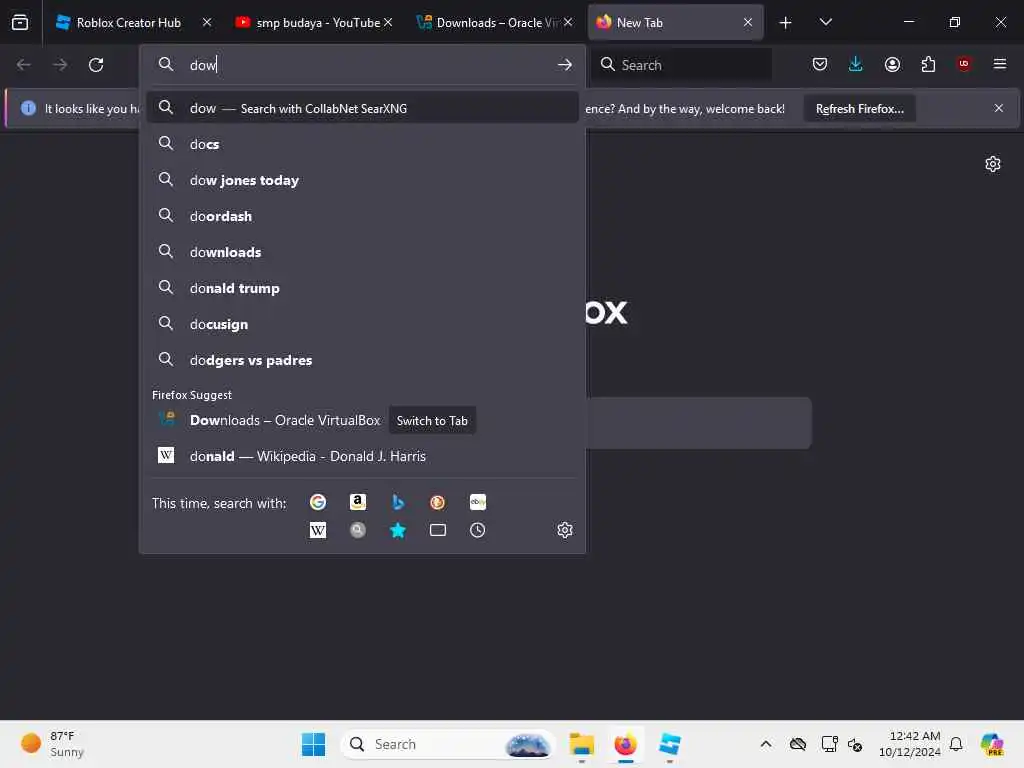Select 'dow — Search with CollabNet SearXNG'
The width and height of the screenshot is (1024, 768).
(362, 108)
